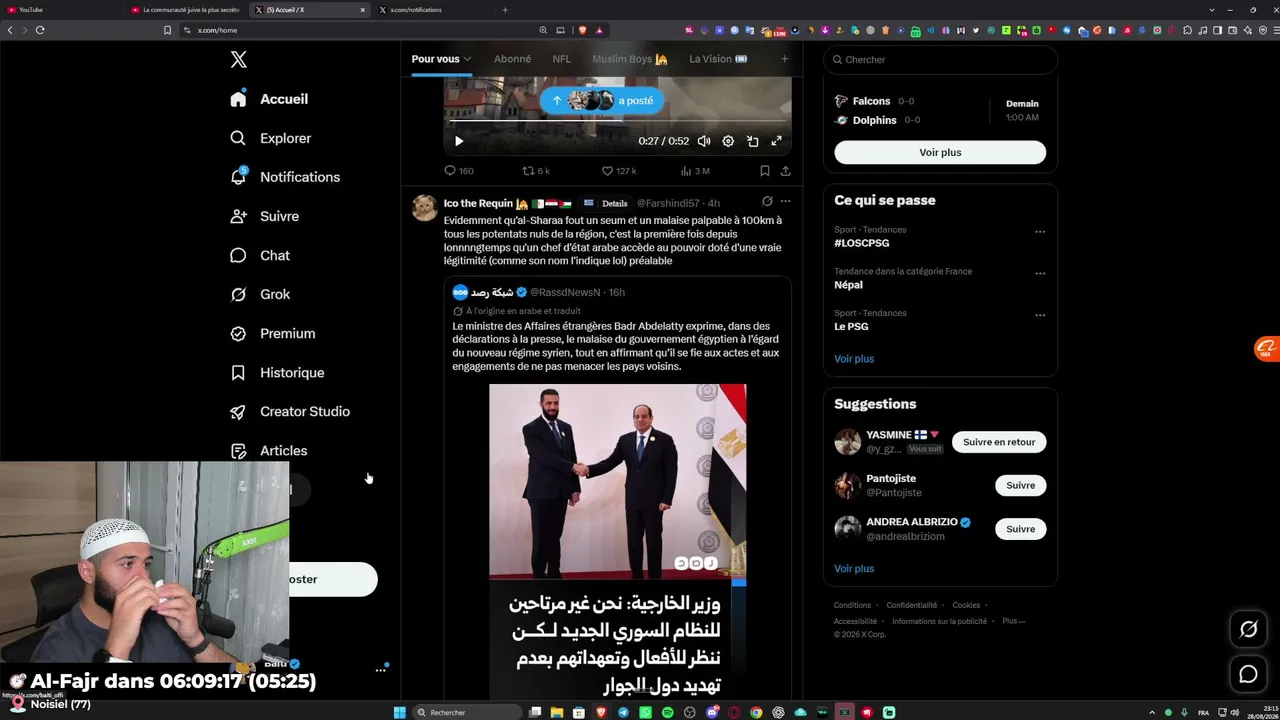
Task: Close the Accueil / X browser tab
Action: coord(362,10)
